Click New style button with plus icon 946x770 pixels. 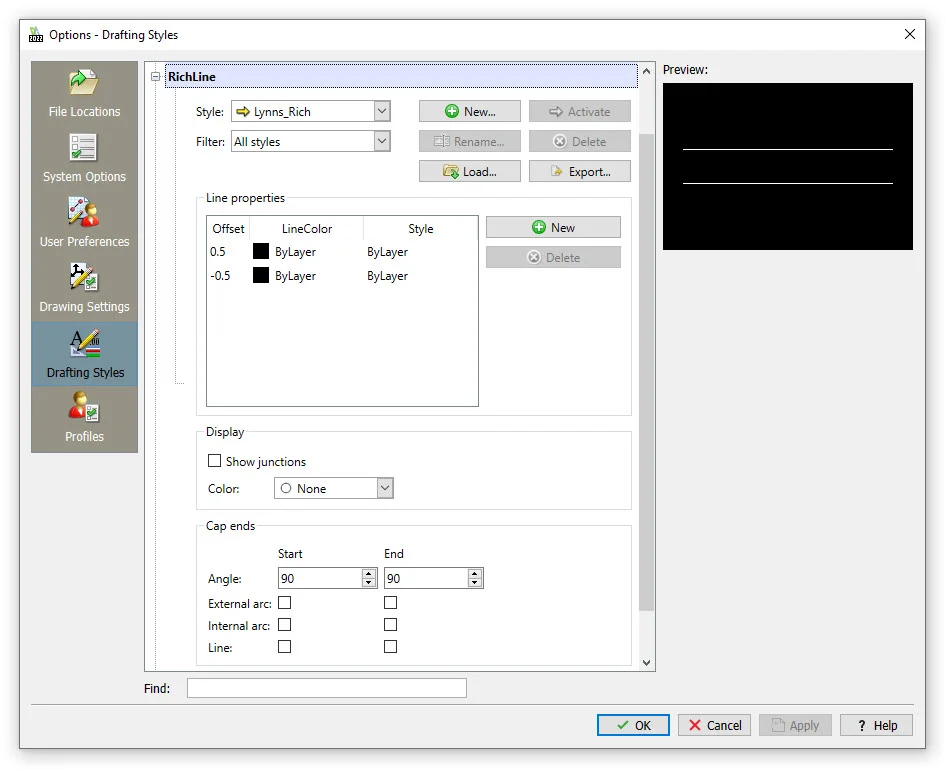point(469,112)
